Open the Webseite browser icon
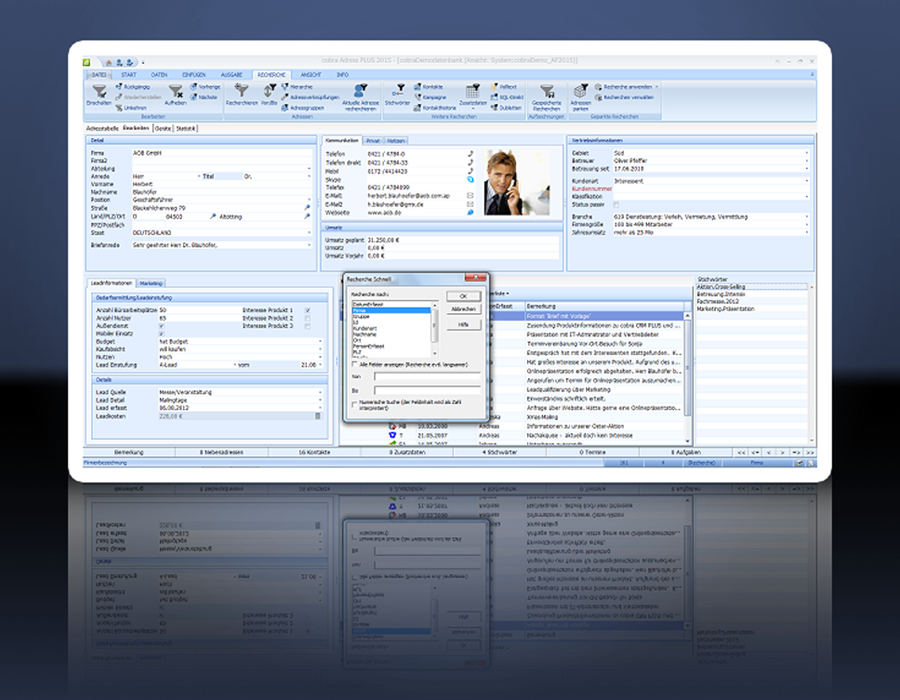Screen dimensions: 900x700 pos(470,212)
